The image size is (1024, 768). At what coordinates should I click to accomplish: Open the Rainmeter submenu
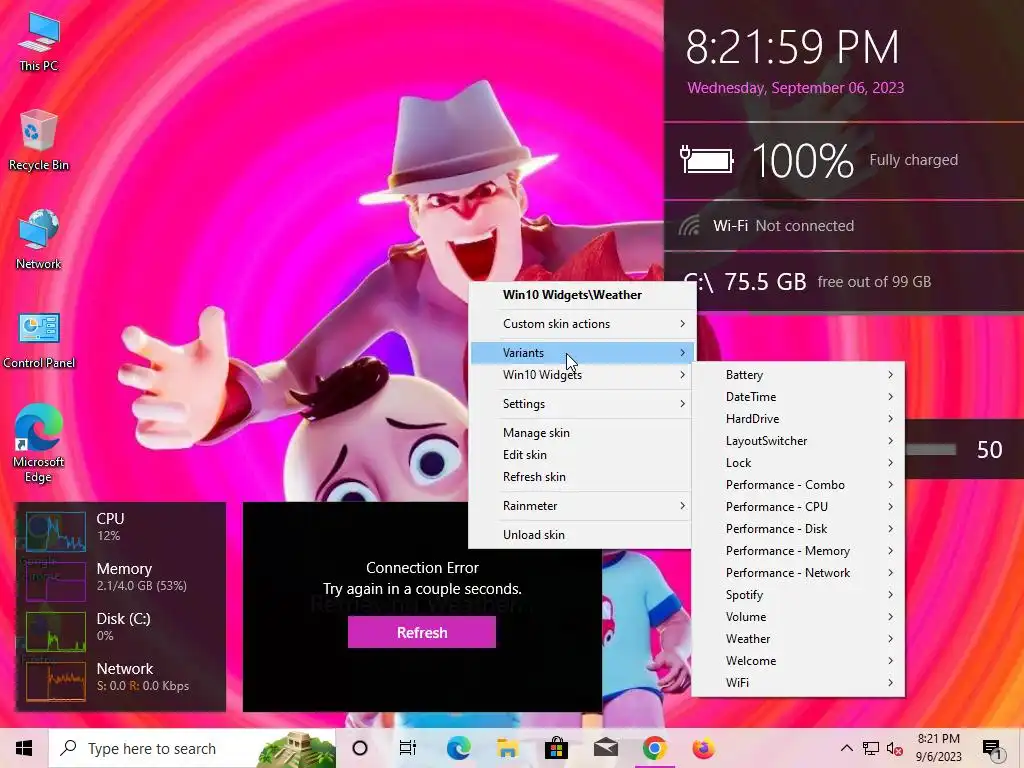click(581, 505)
